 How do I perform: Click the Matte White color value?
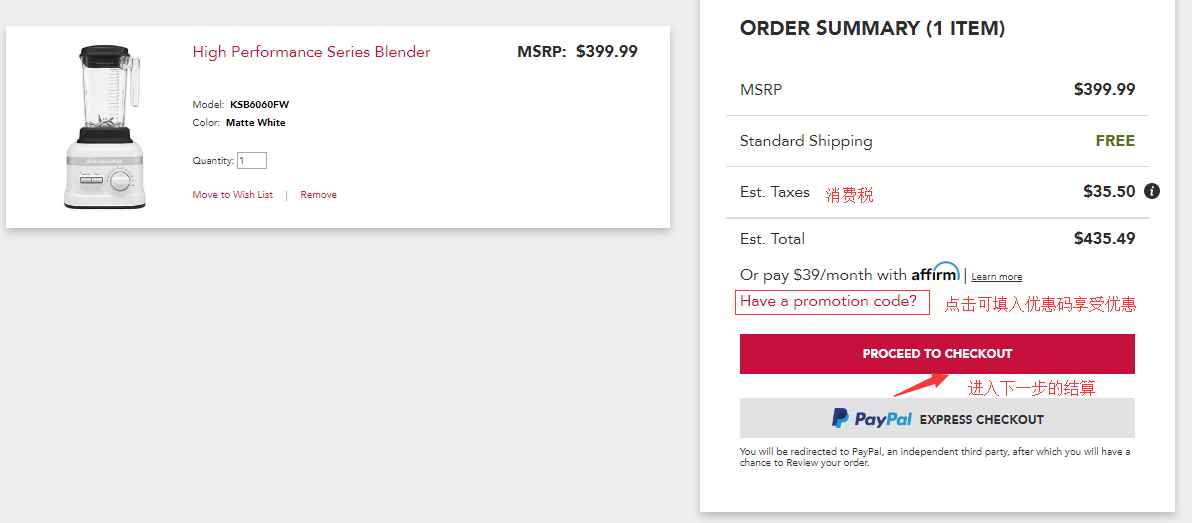coord(255,123)
